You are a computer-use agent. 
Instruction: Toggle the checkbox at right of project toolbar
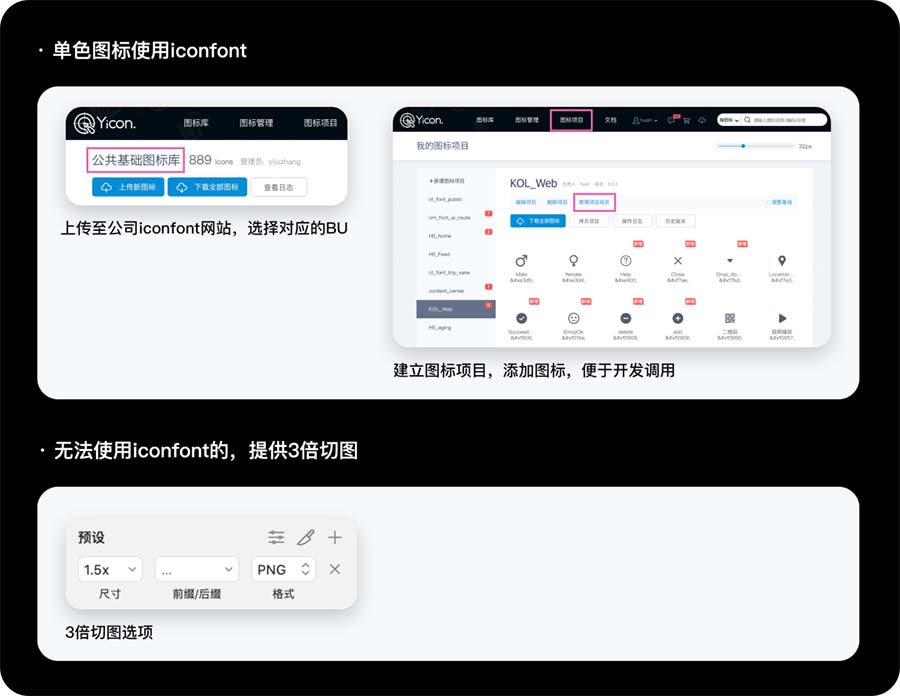click(x=768, y=202)
